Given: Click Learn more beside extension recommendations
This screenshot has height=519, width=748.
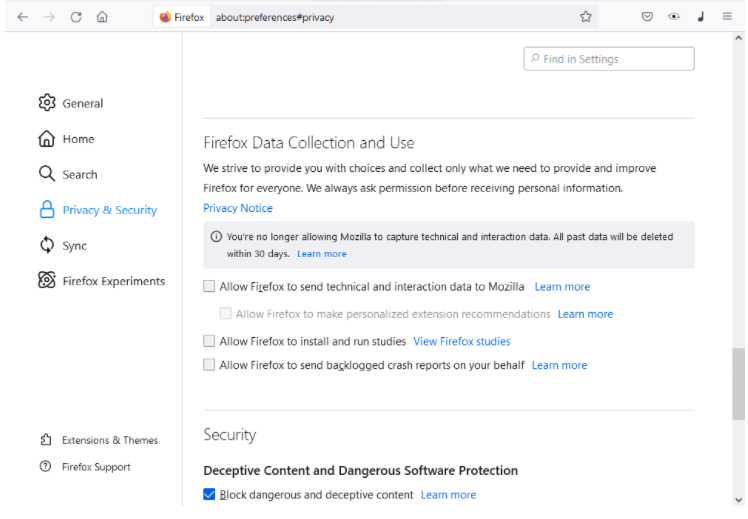Looking at the screenshot, I should pos(585,314).
